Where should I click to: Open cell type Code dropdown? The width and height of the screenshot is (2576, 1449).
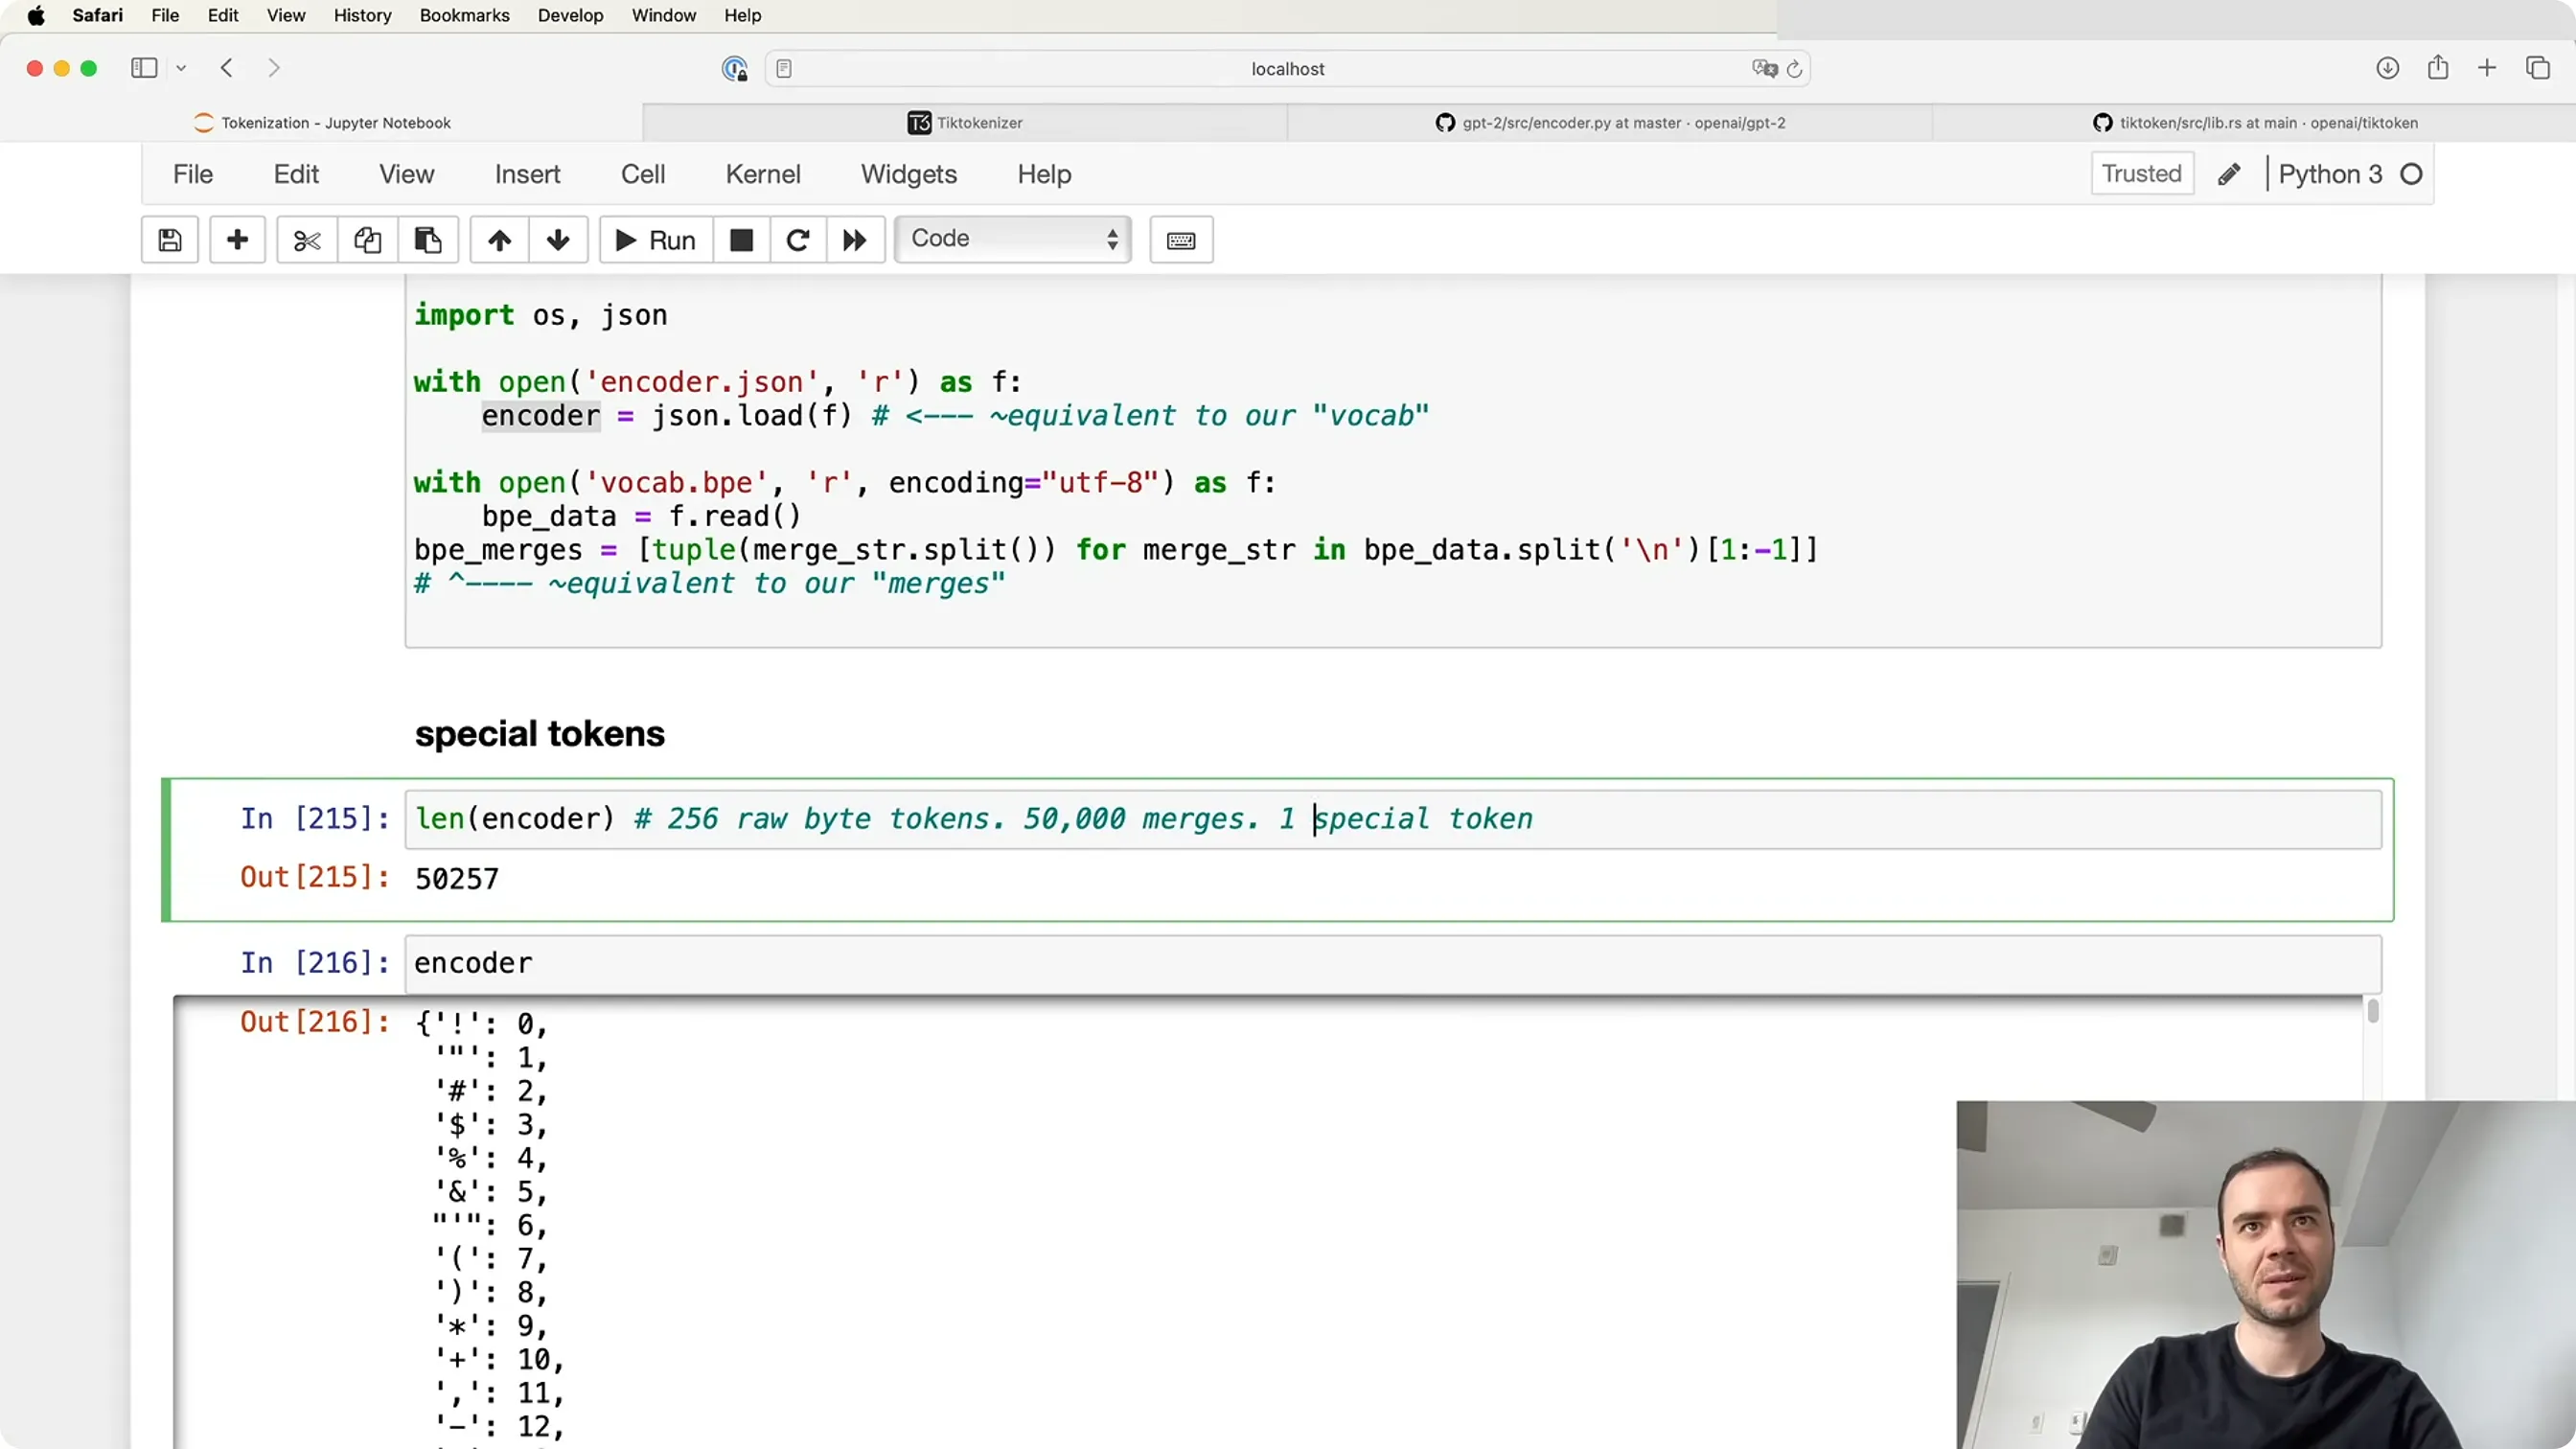[x=1013, y=239]
